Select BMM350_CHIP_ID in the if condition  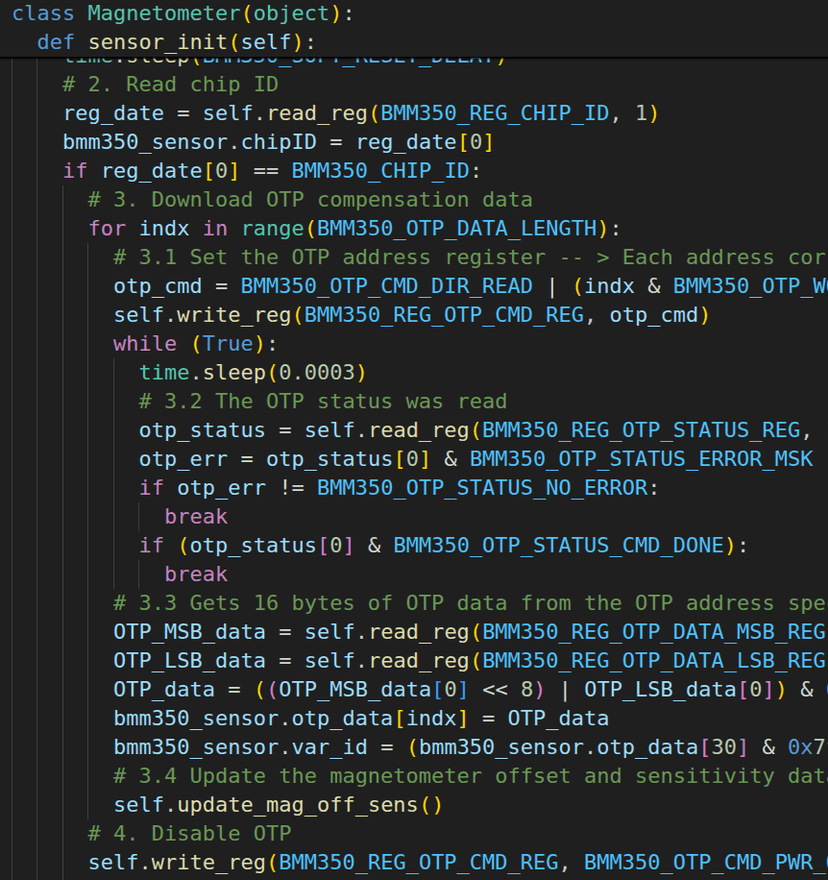[385, 171]
